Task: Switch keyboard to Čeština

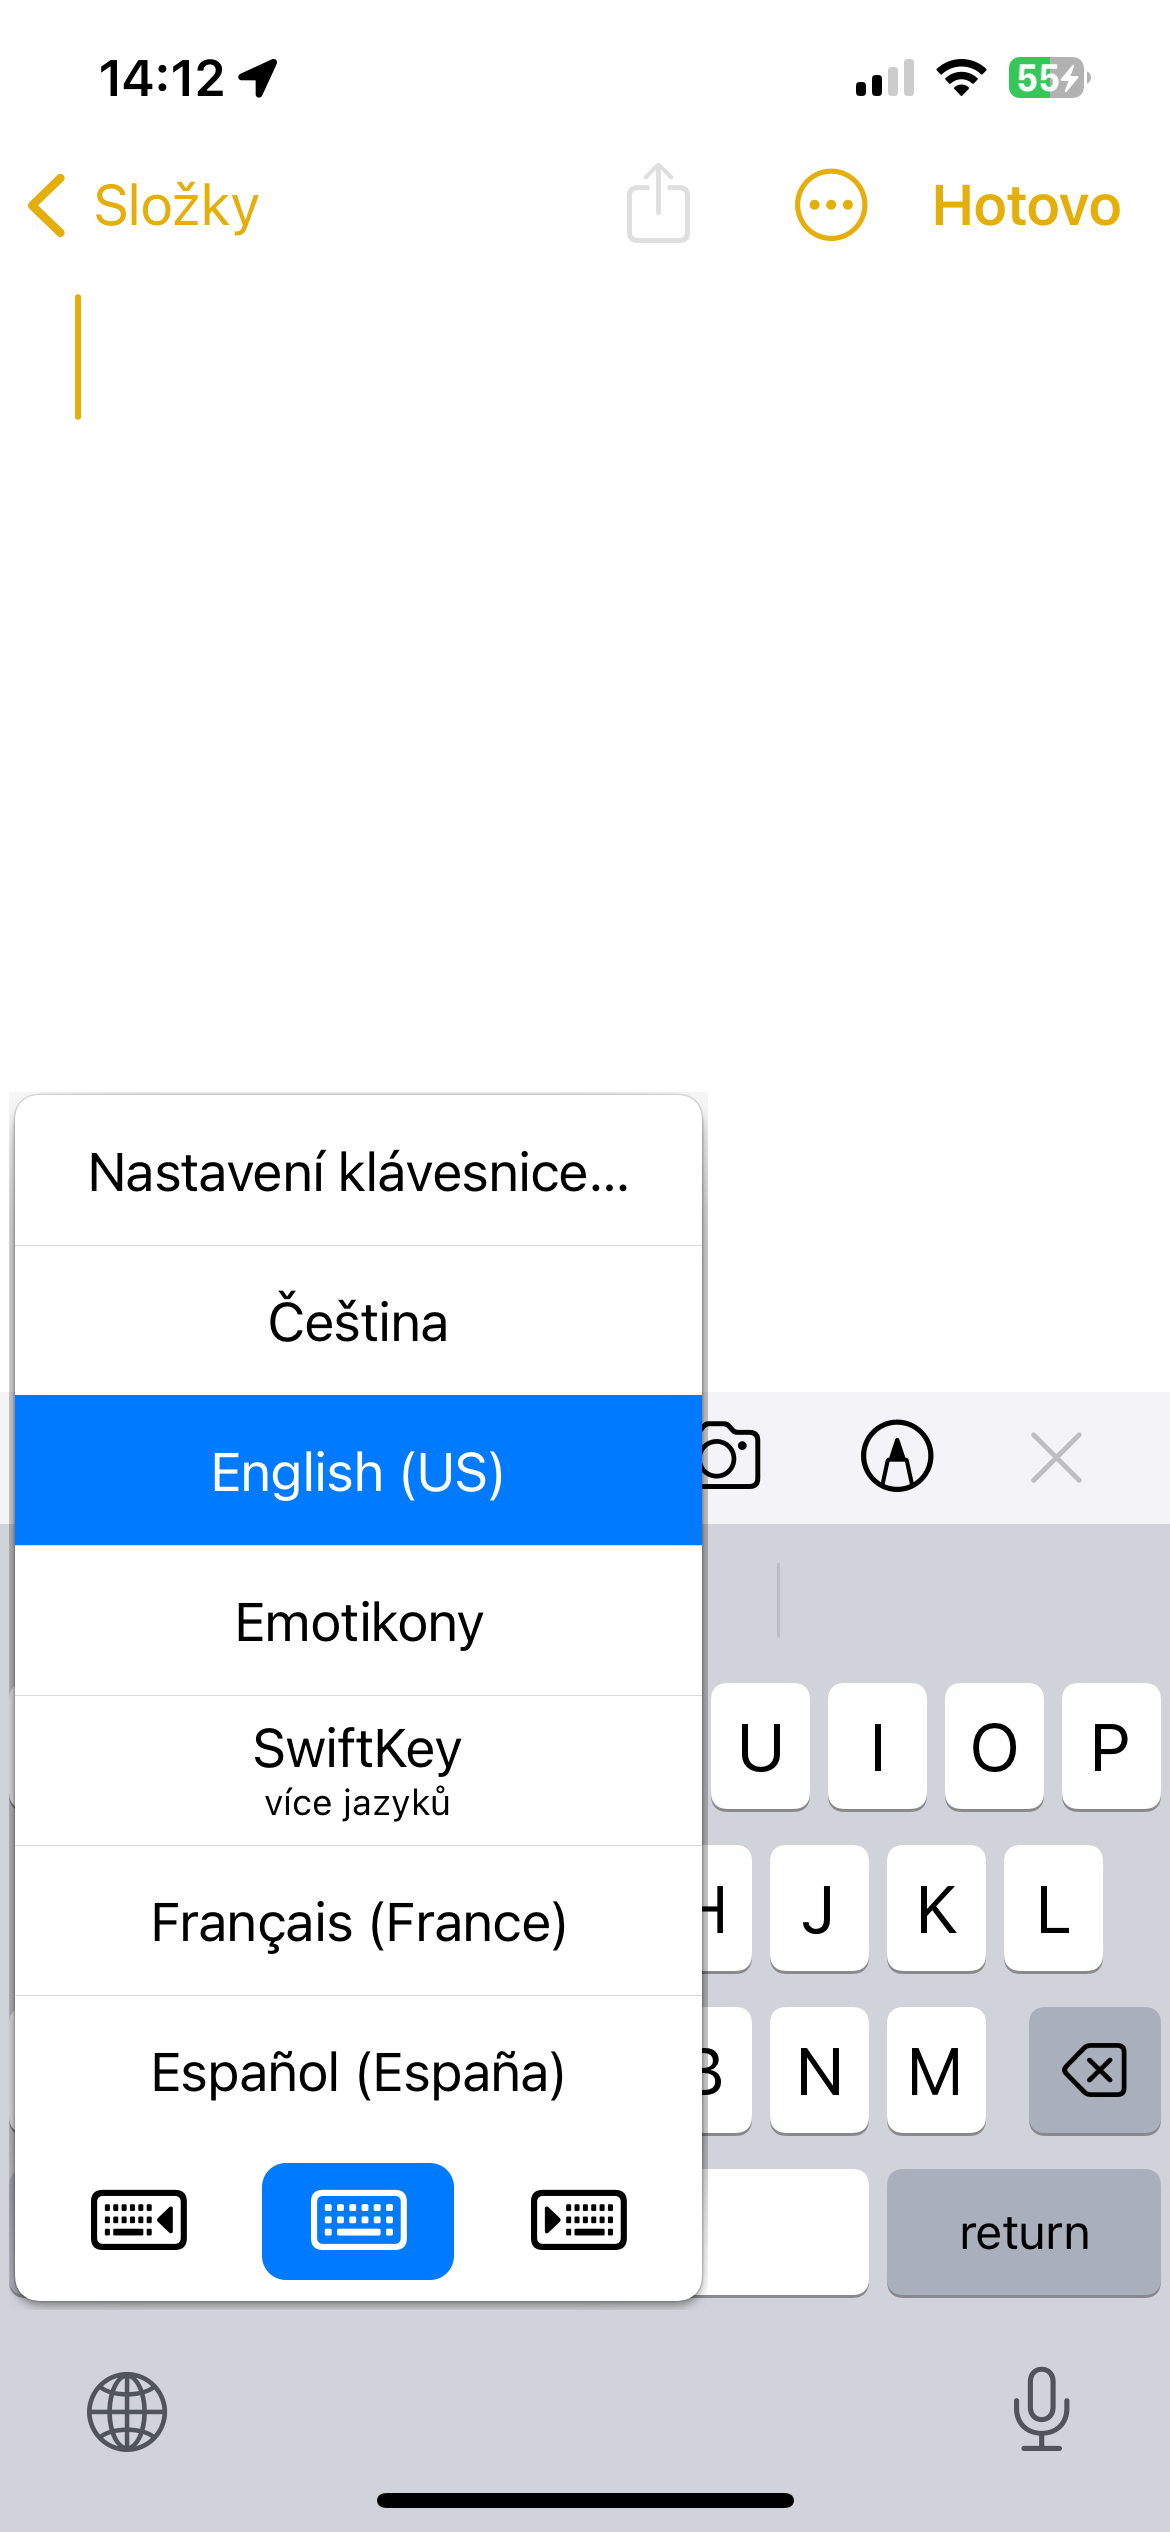Action: (358, 1321)
